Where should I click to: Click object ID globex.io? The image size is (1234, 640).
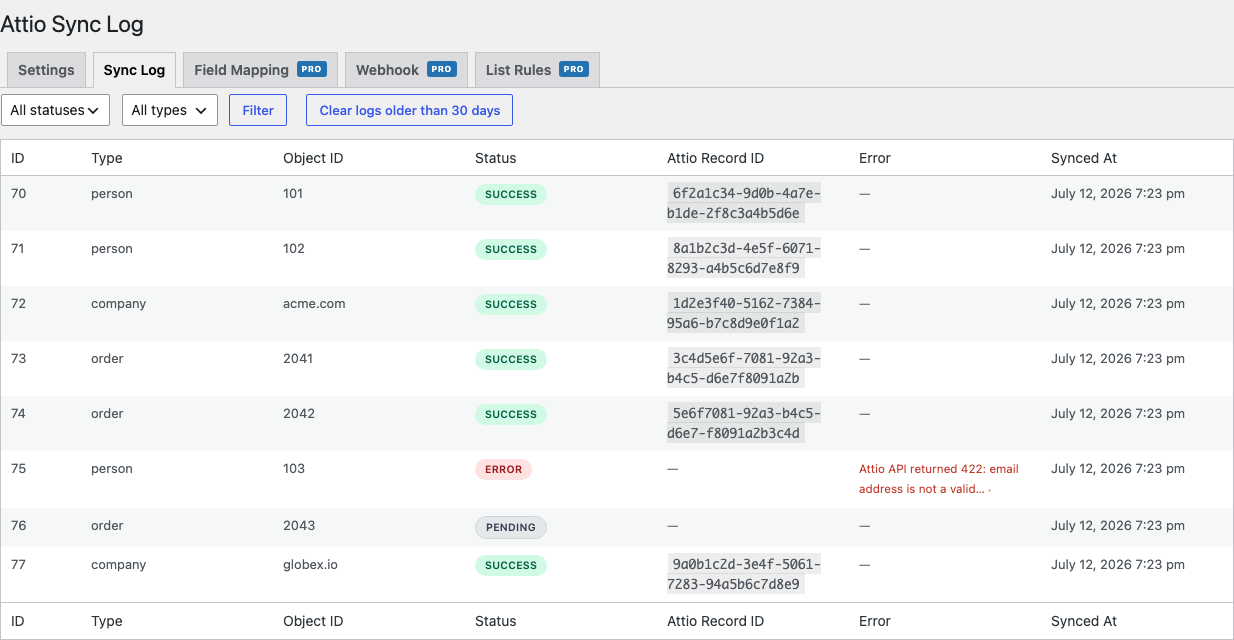point(310,564)
